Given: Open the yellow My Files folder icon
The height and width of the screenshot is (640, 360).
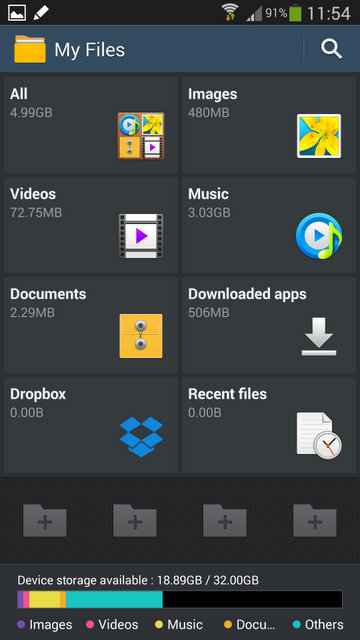Looking at the screenshot, I should pos(30,49).
